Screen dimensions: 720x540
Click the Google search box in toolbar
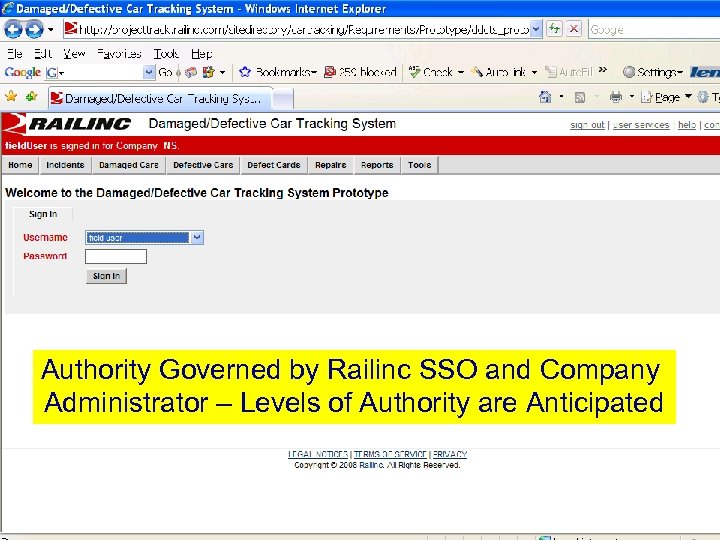[x=654, y=29]
